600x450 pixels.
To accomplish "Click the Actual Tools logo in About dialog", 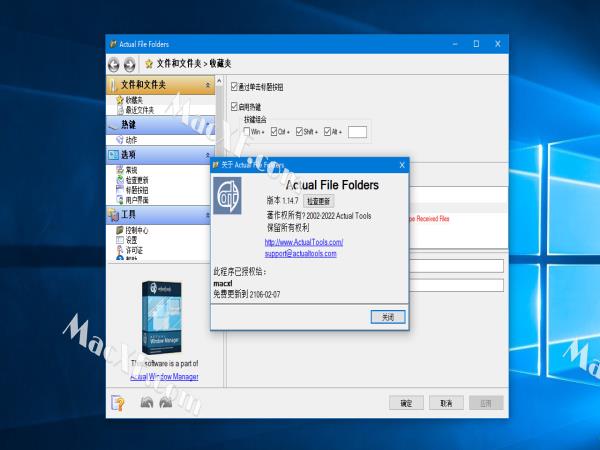I will (x=227, y=196).
